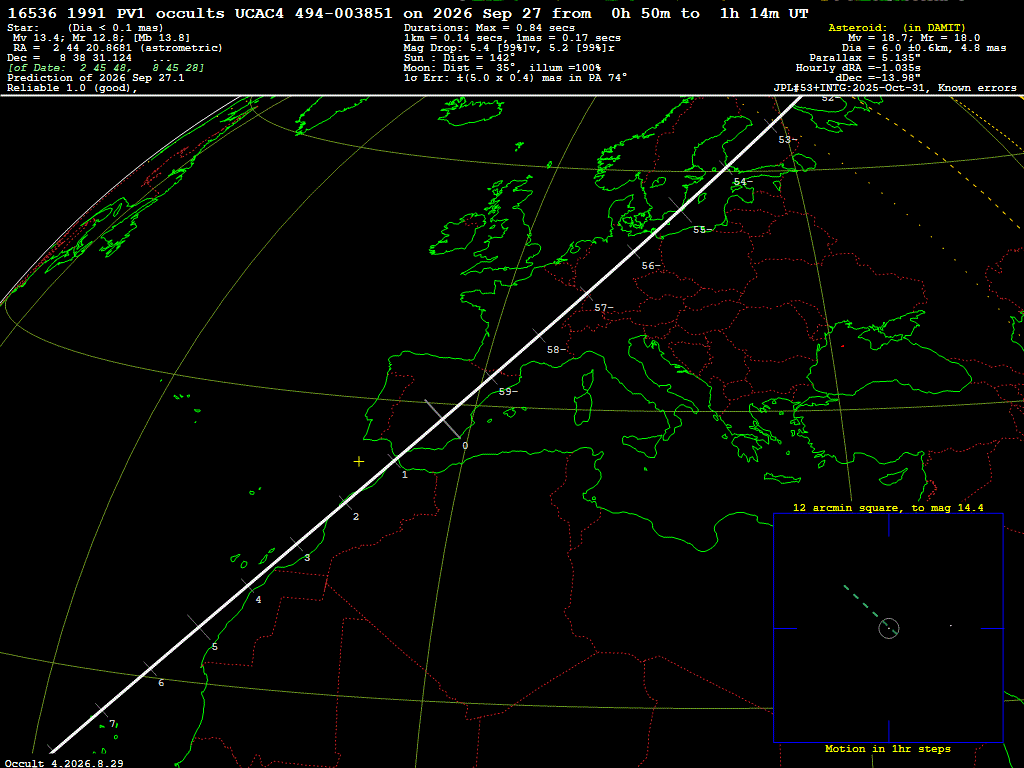Viewport: 1024px width, 768px height.
Task: Click the faint star dot in inset chart
Action: [951, 626]
